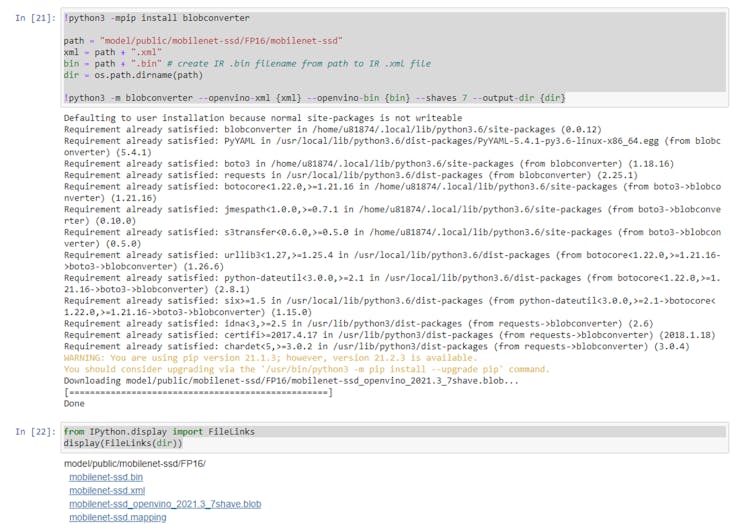740x530 pixels.
Task: Select the In [22] cell prompt
Action: pos(35,431)
